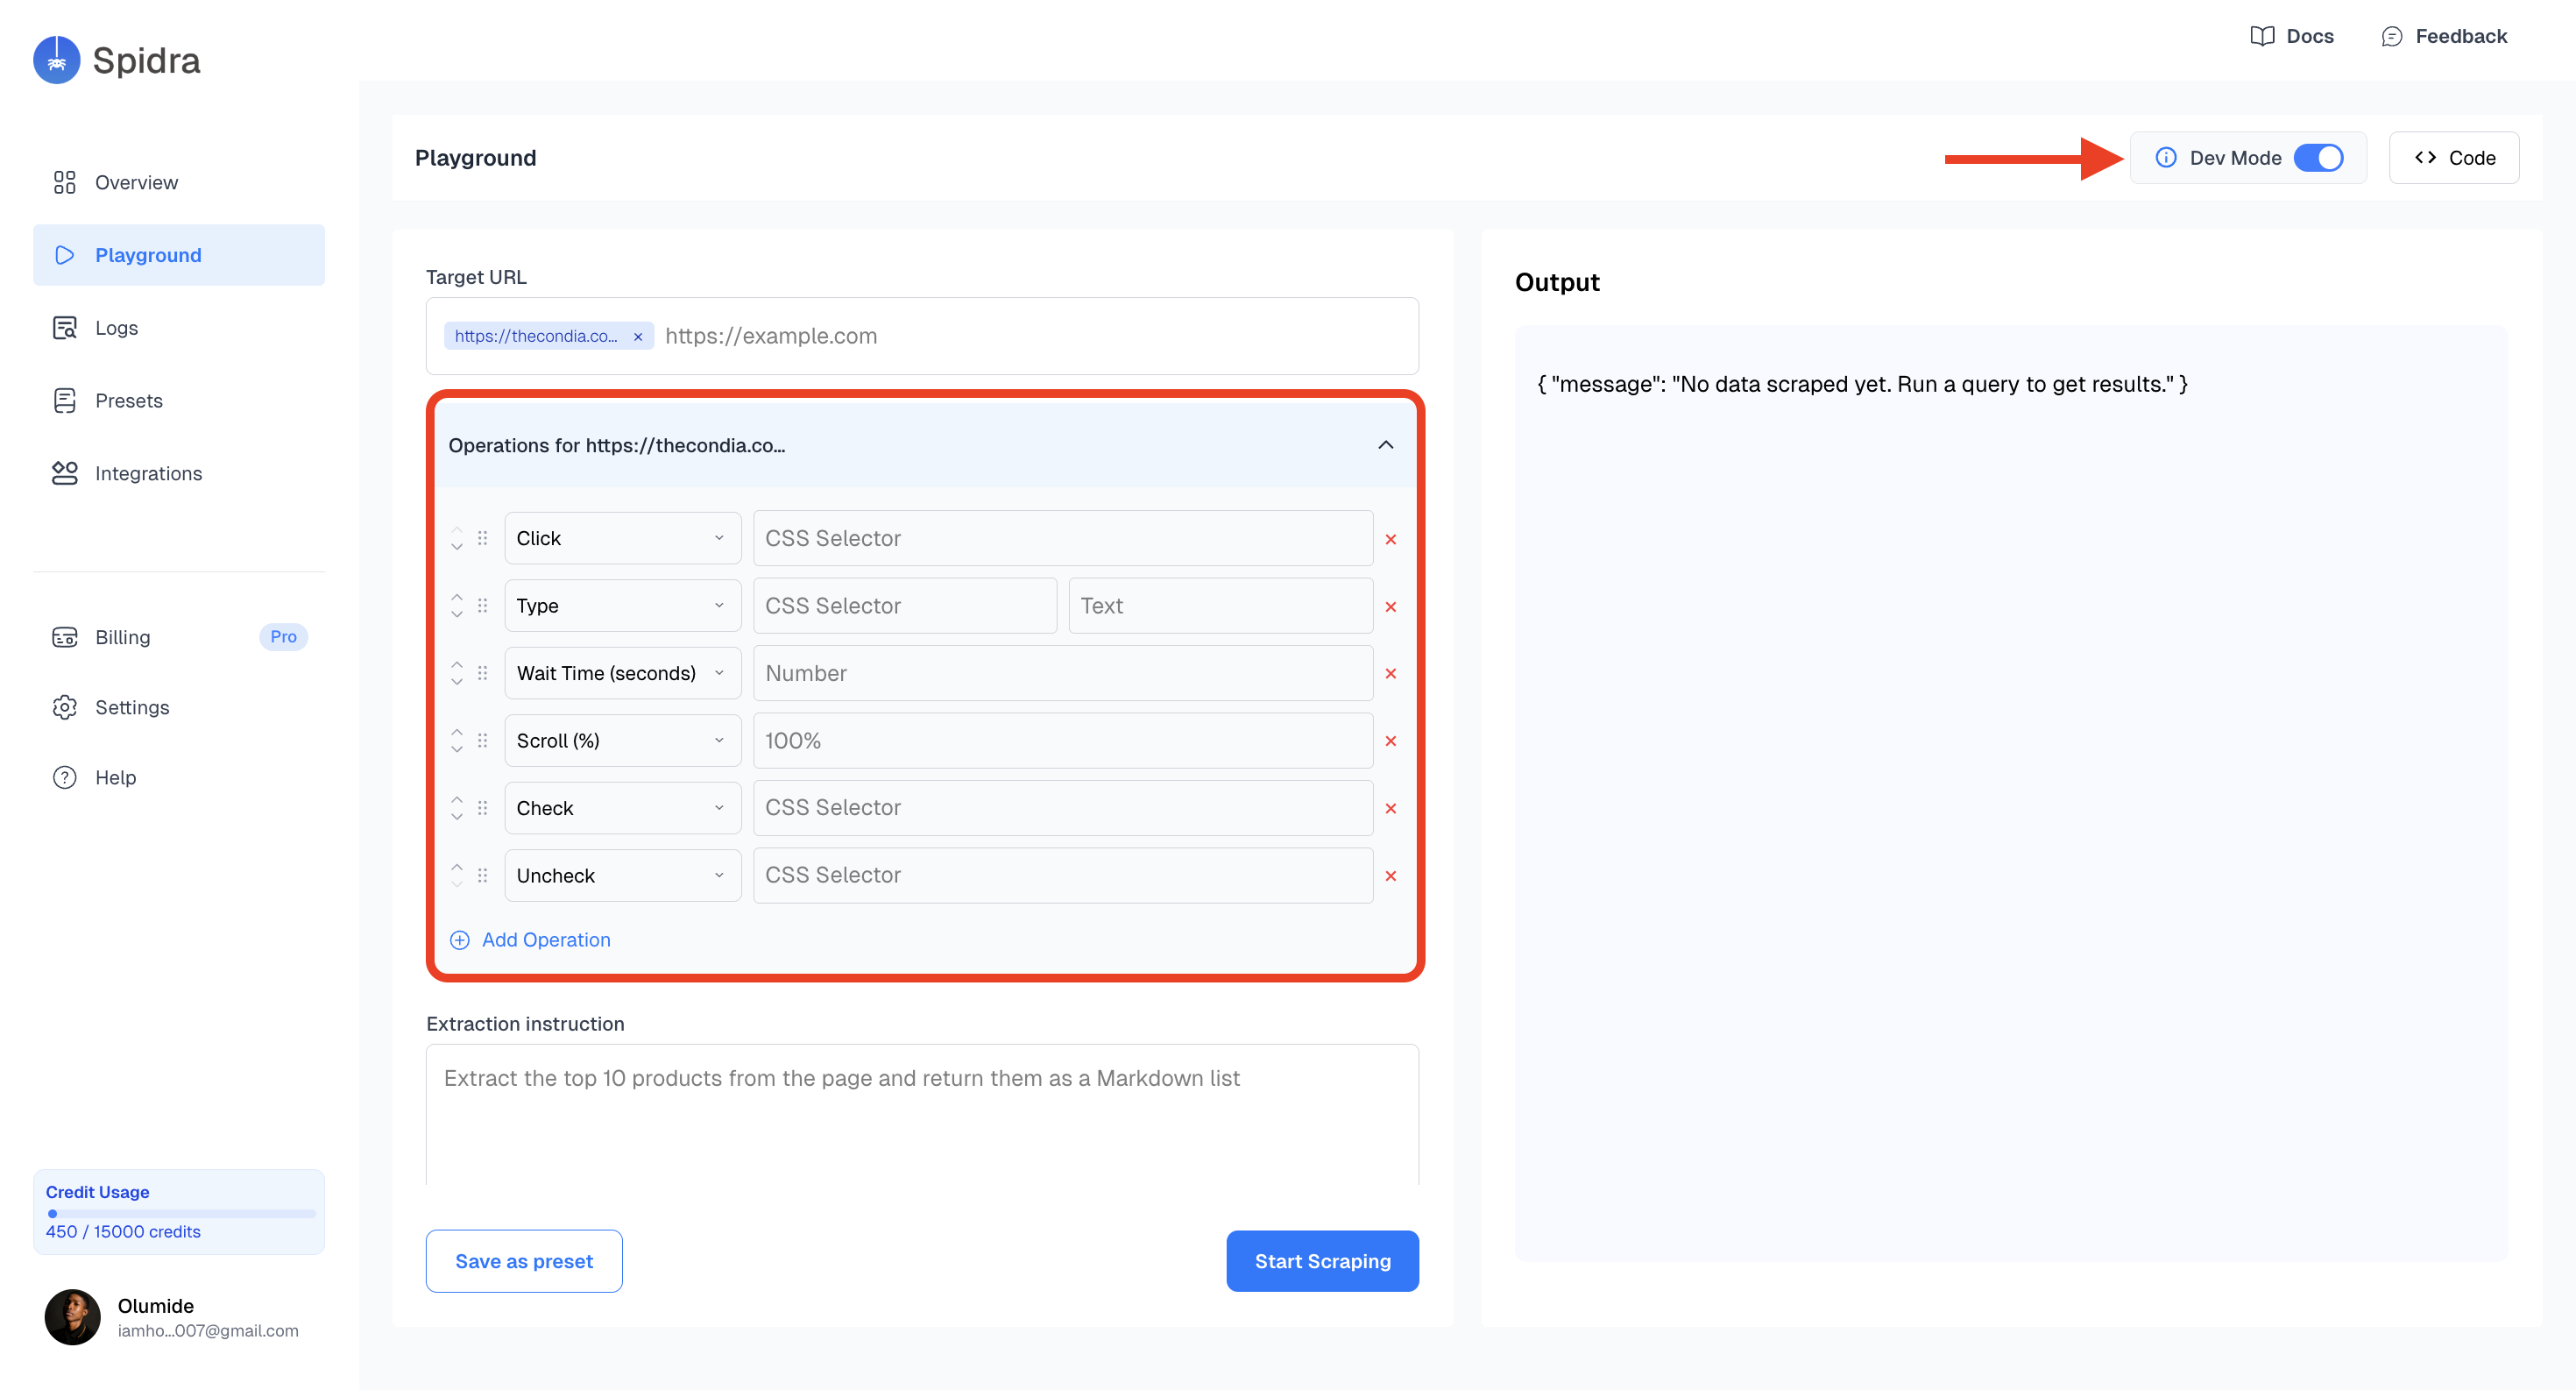Click the Save as preset button
The width and height of the screenshot is (2576, 1390).
[524, 1261]
